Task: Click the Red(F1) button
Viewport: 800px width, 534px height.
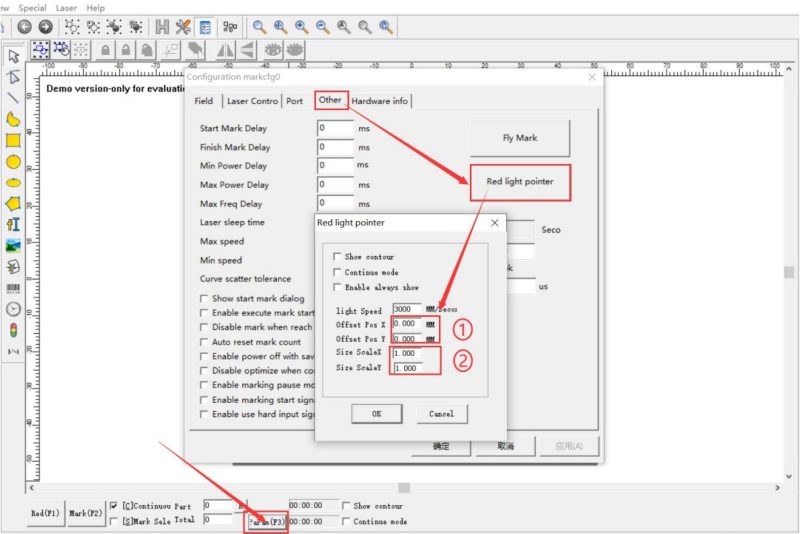Action: (x=45, y=513)
